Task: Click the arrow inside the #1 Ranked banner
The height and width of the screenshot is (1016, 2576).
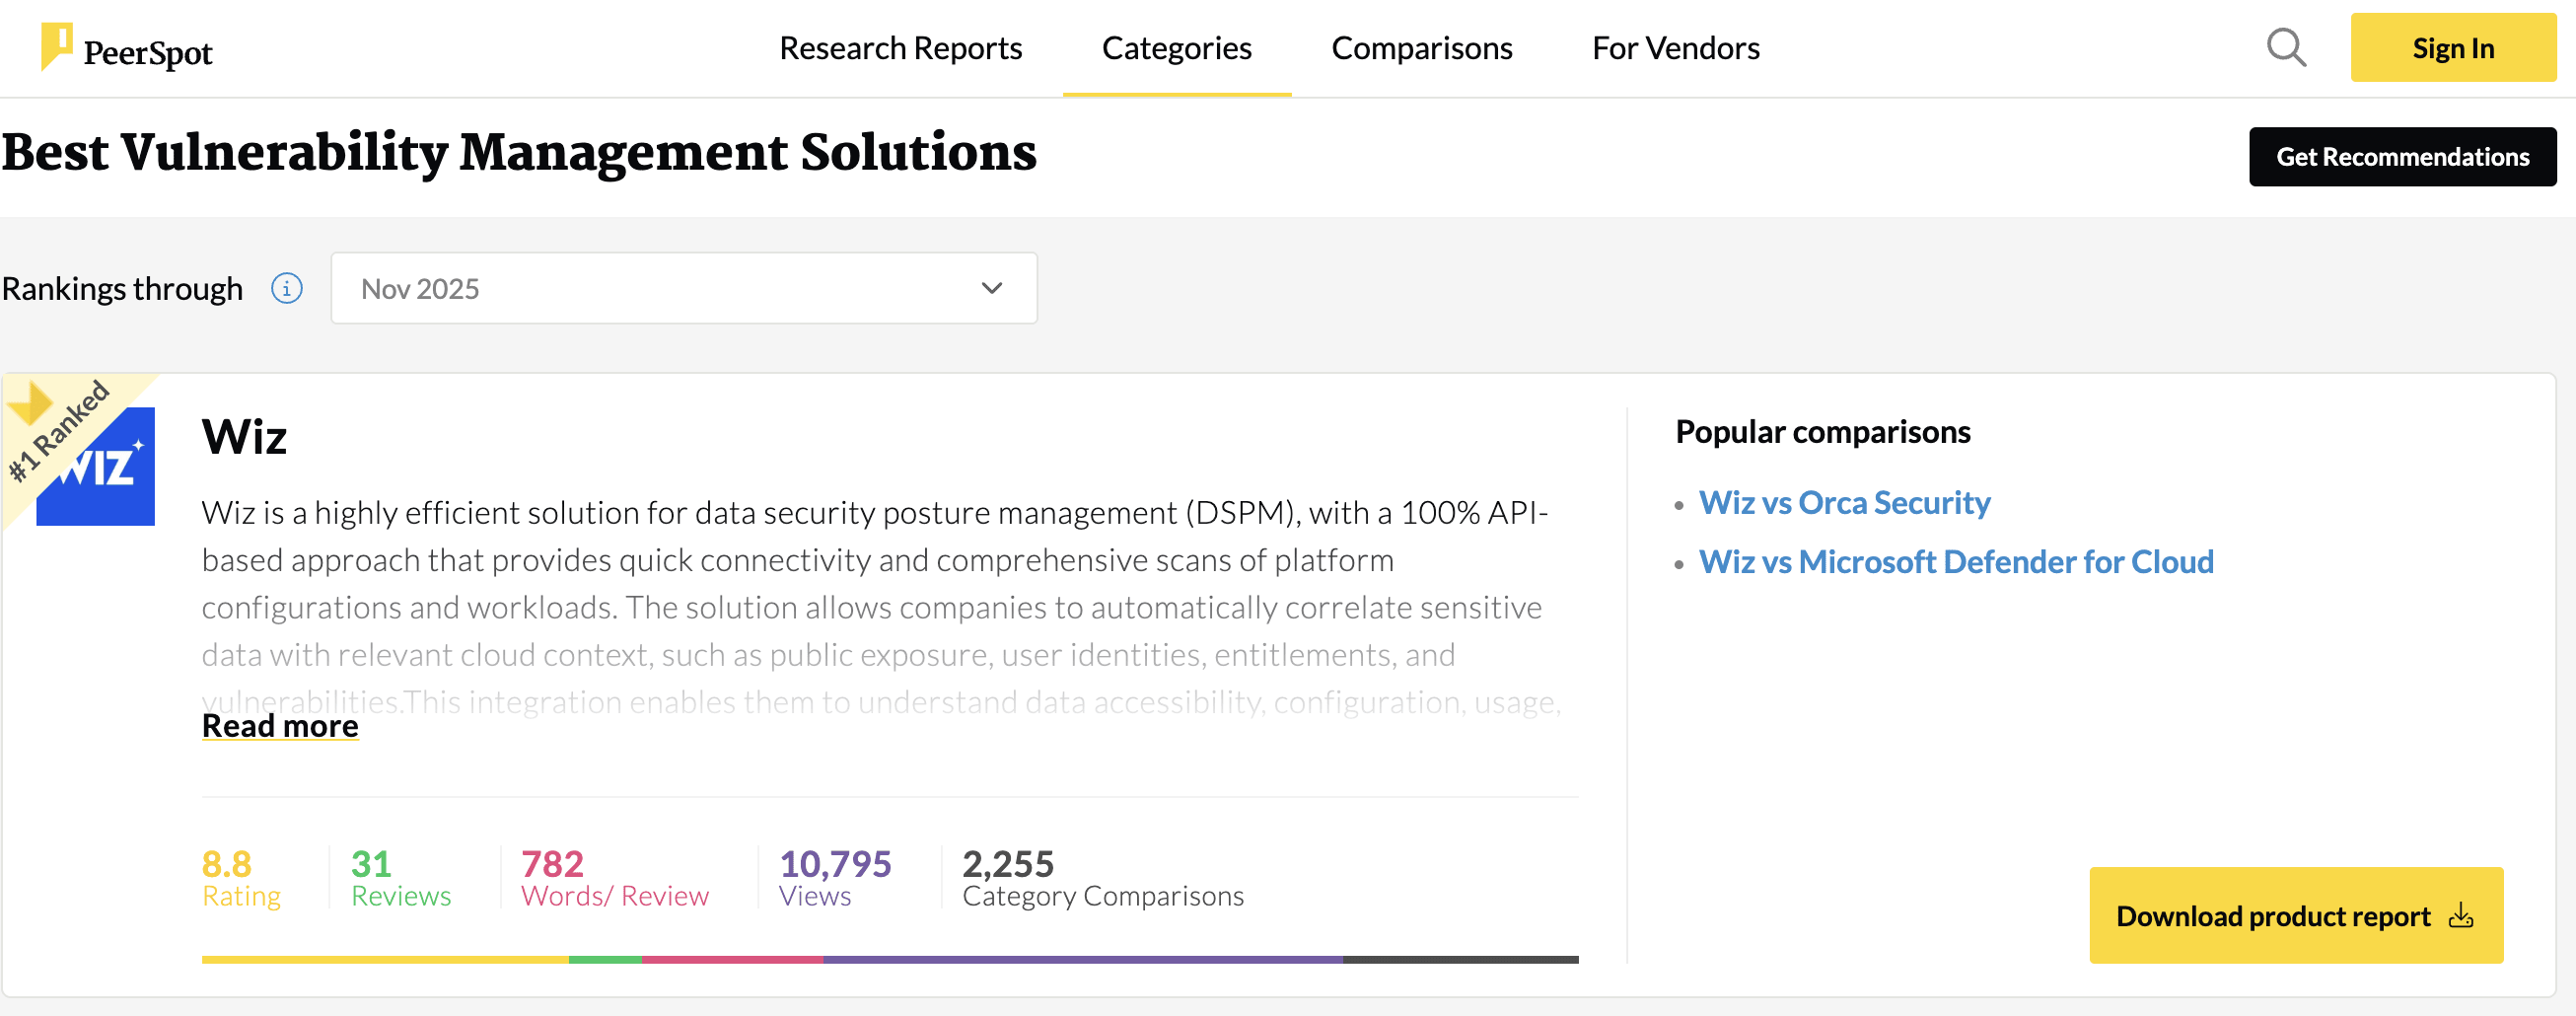Action: (30, 402)
